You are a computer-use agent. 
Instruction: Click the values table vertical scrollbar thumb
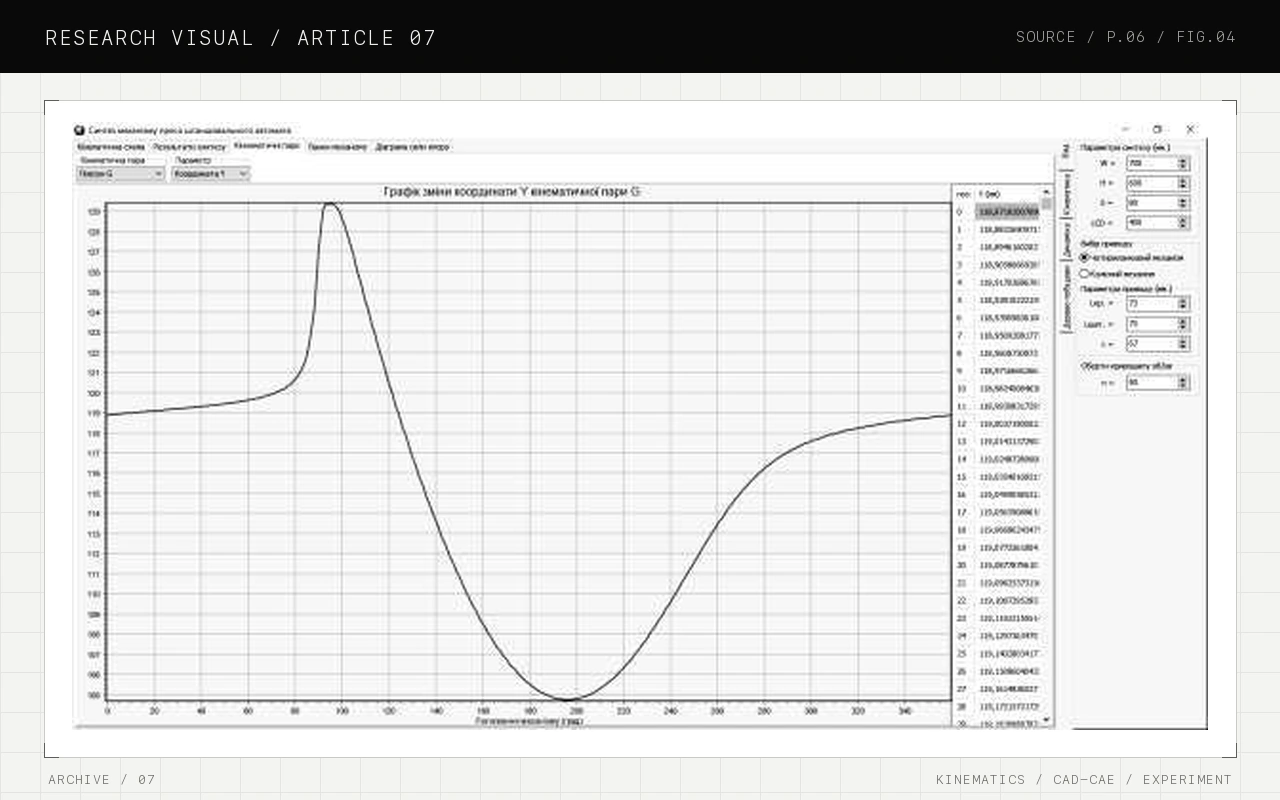pos(1047,204)
